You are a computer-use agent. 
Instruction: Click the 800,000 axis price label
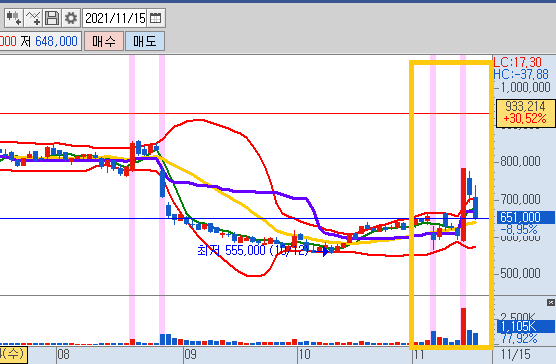click(x=520, y=162)
